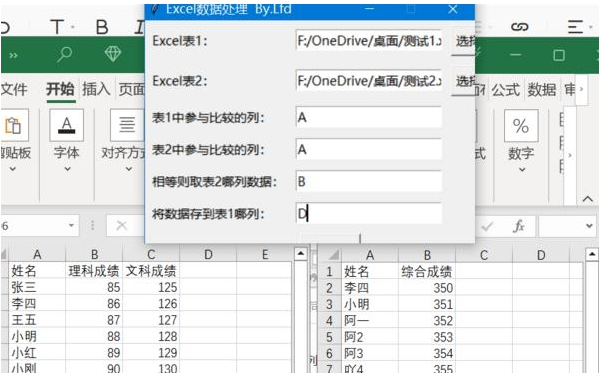Click the T text icon in top toolbar
Screen dimensions: 605x373
[57, 27]
